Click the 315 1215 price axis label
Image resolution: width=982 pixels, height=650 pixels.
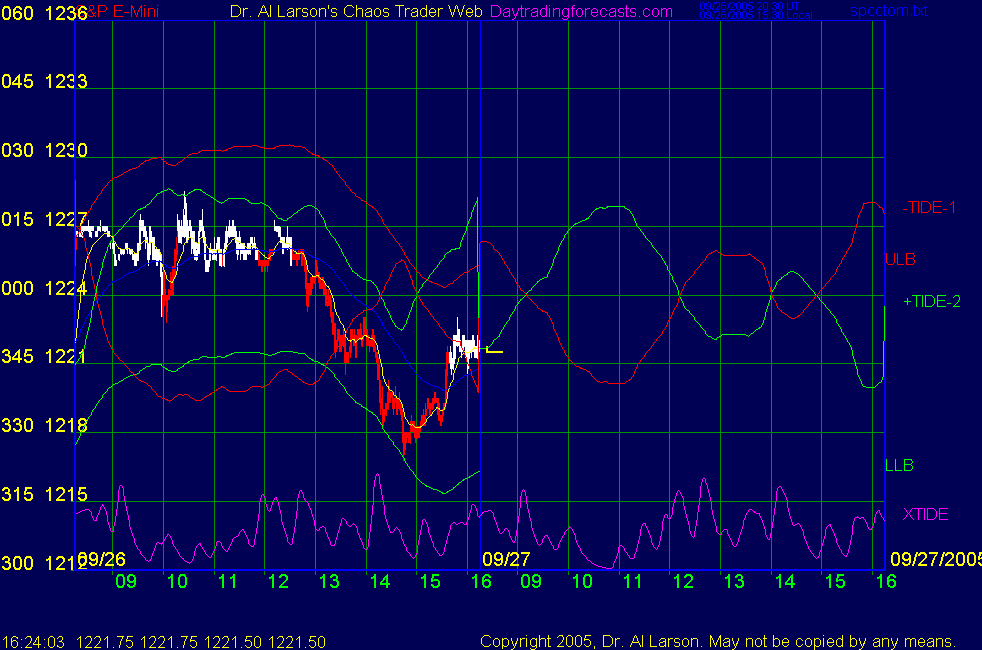(44, 494)
